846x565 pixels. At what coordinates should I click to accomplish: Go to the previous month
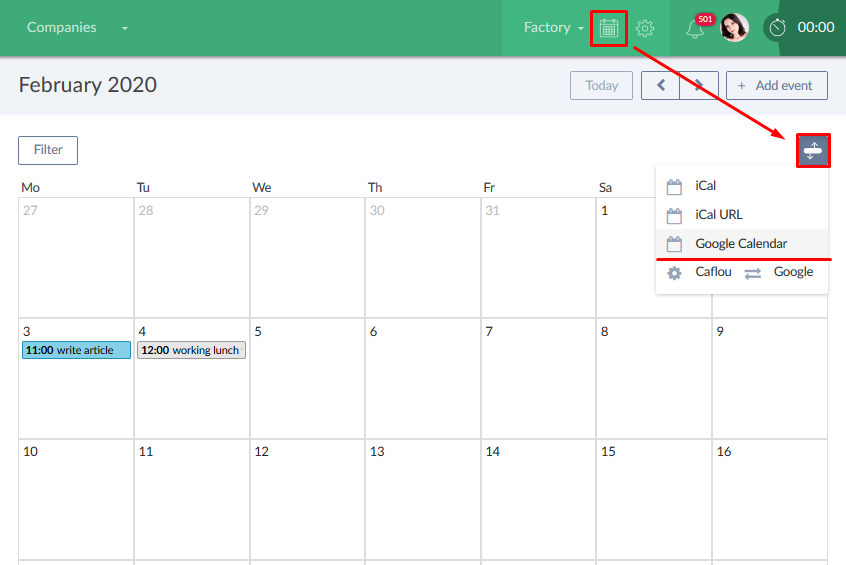point(660,86)
